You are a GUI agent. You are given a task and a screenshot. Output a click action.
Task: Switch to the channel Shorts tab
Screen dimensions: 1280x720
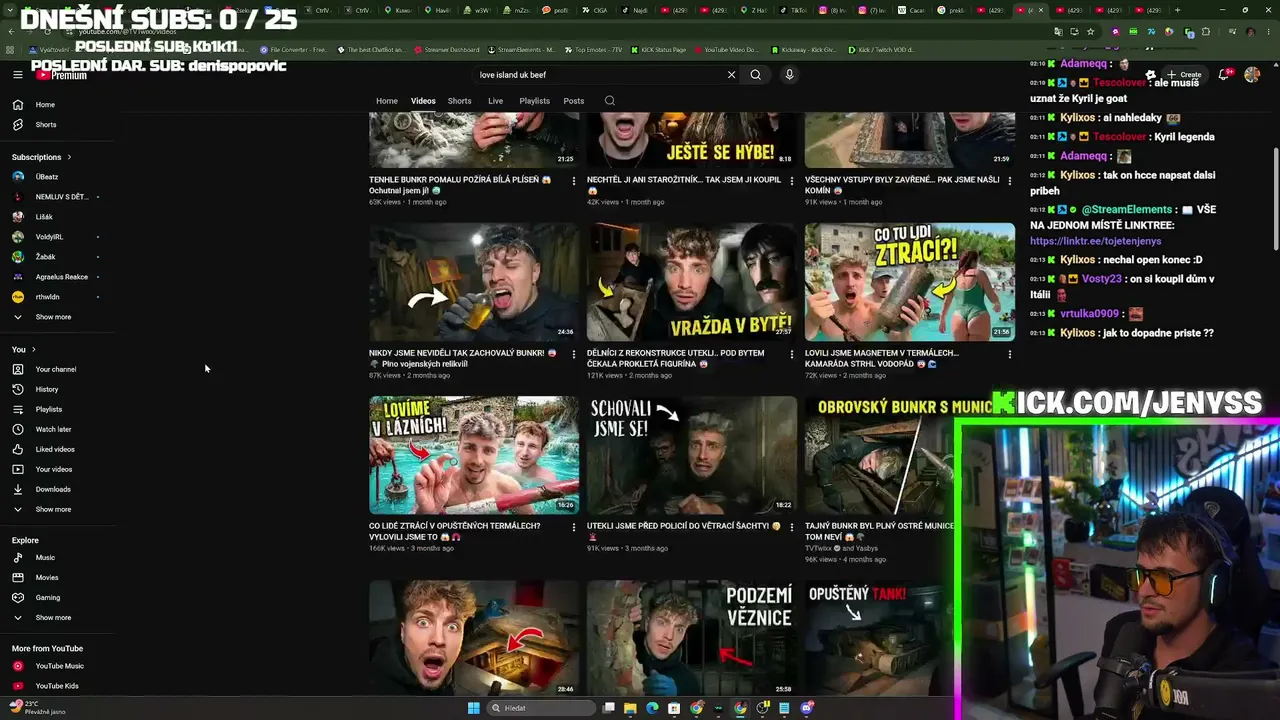point(460,101)
